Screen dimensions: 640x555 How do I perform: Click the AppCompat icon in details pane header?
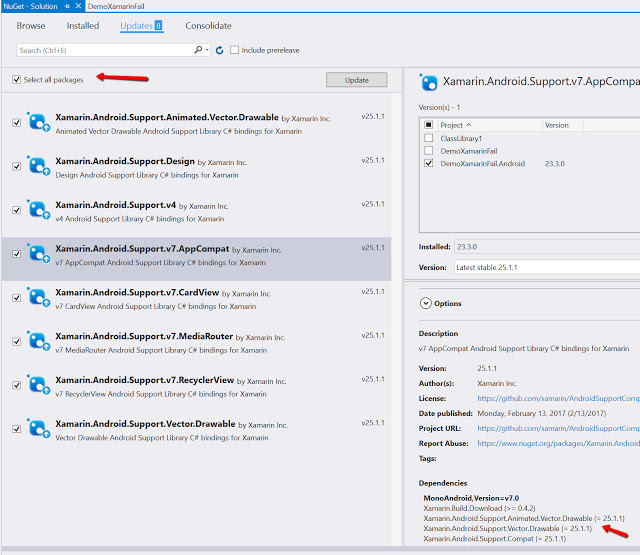pyautogui.click(x=429, y=82)
